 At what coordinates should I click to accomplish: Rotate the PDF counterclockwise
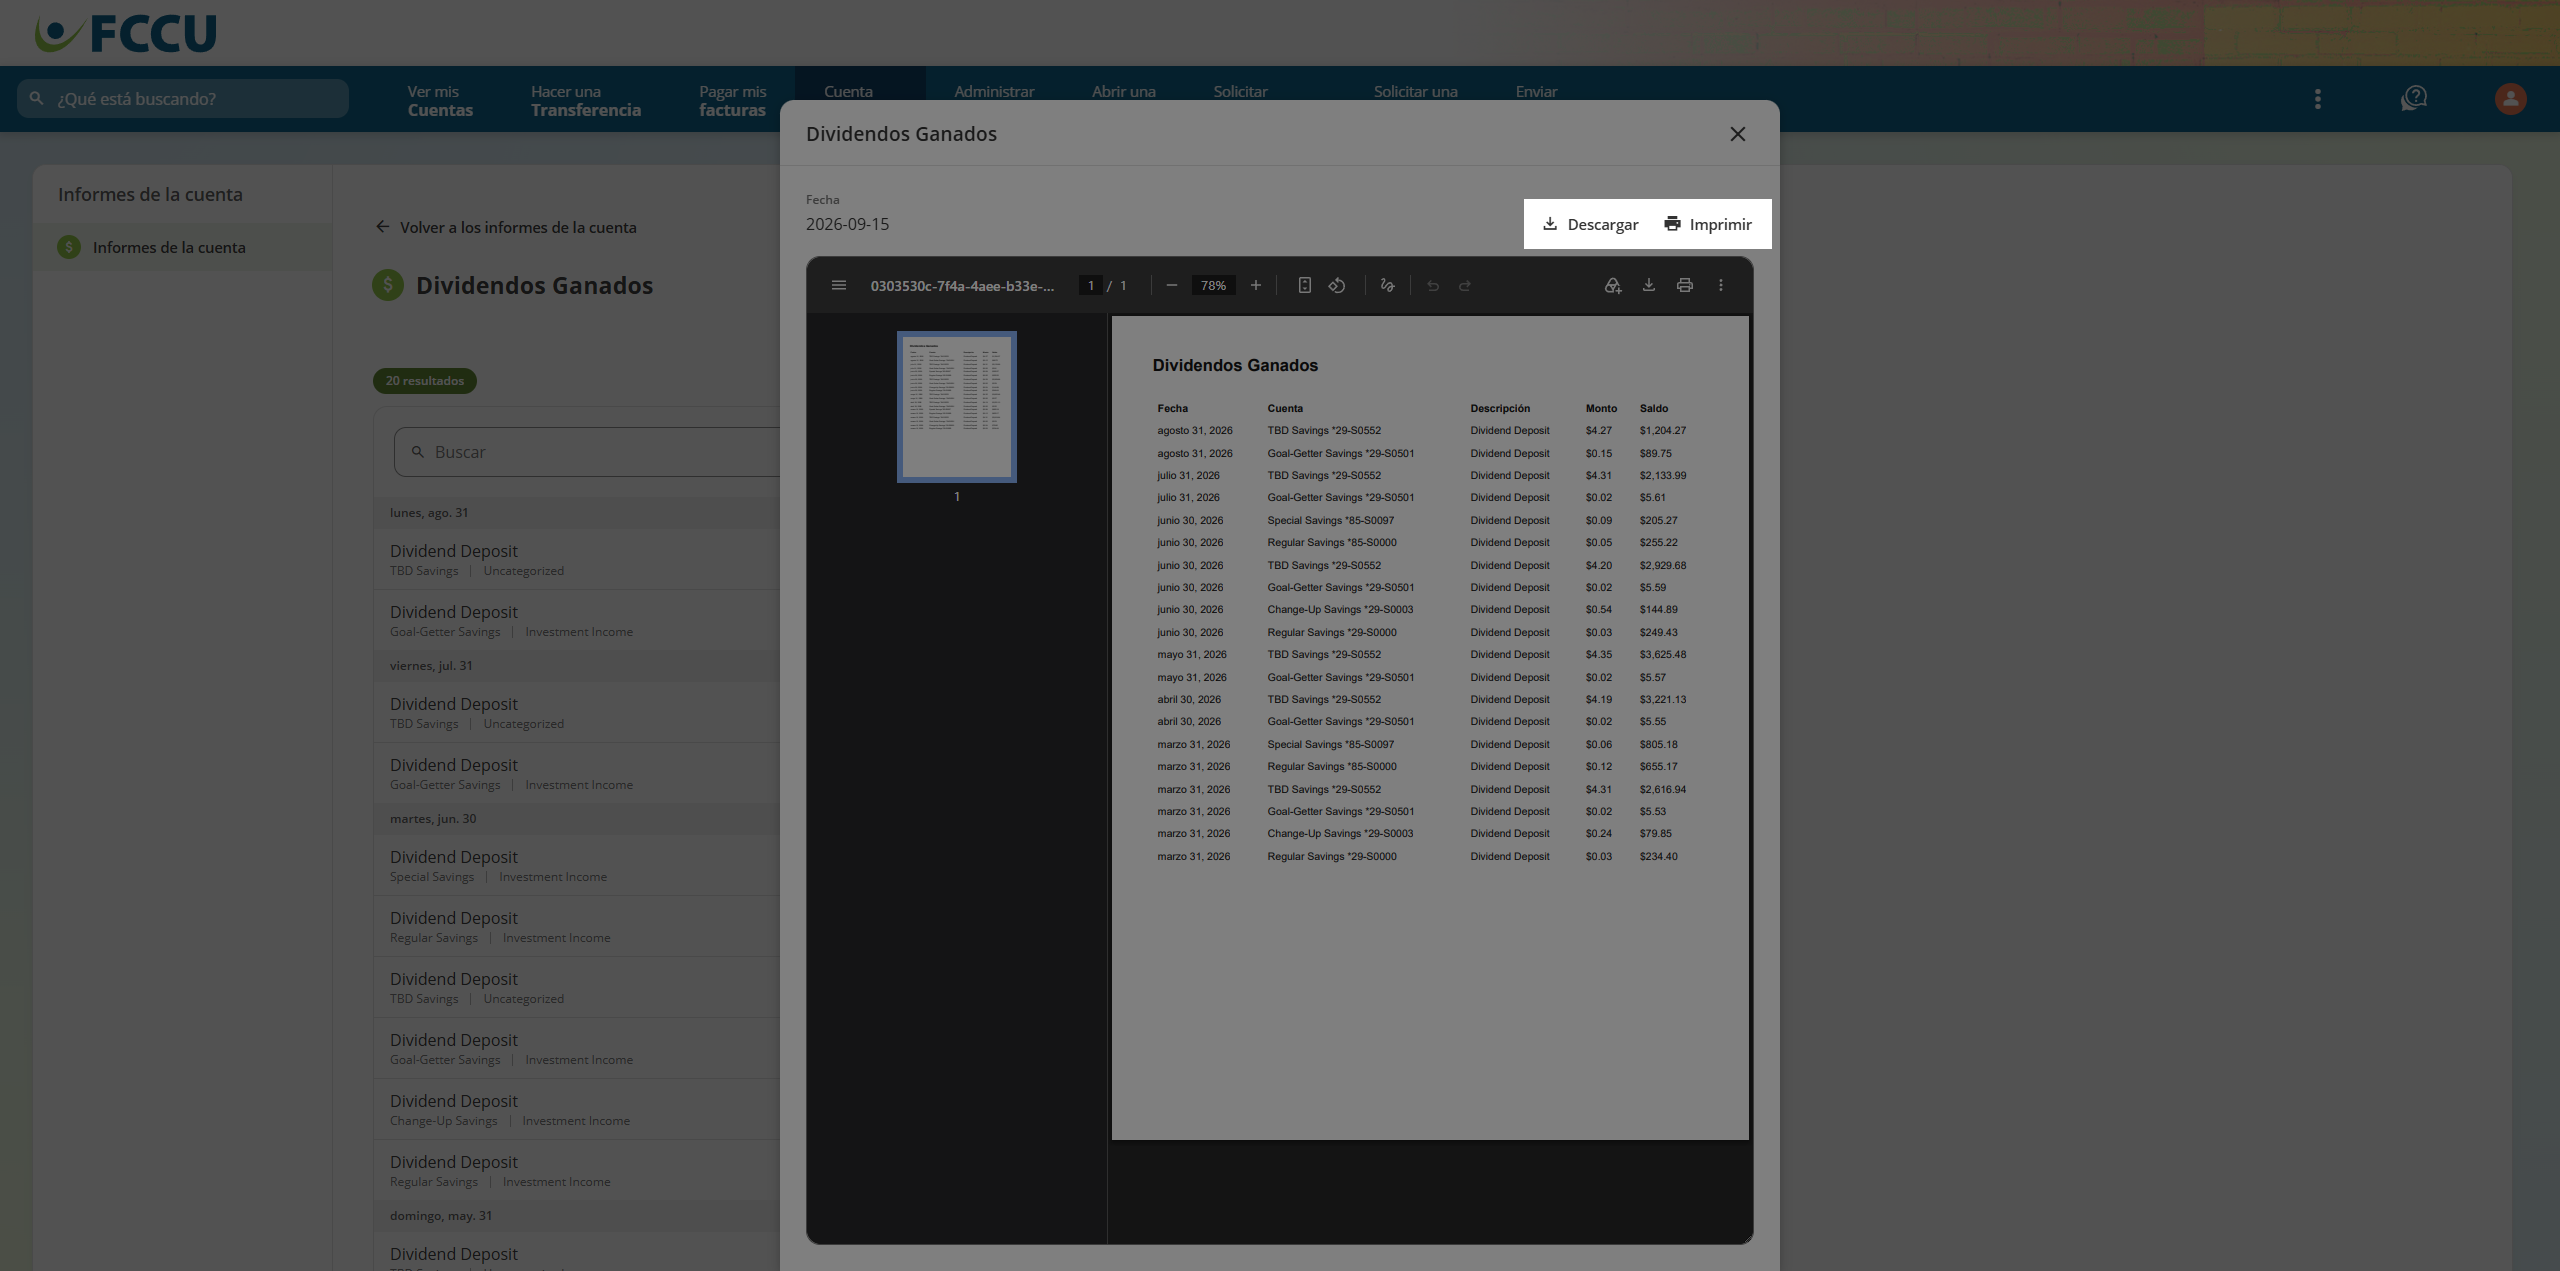[x=1337, y=286]
